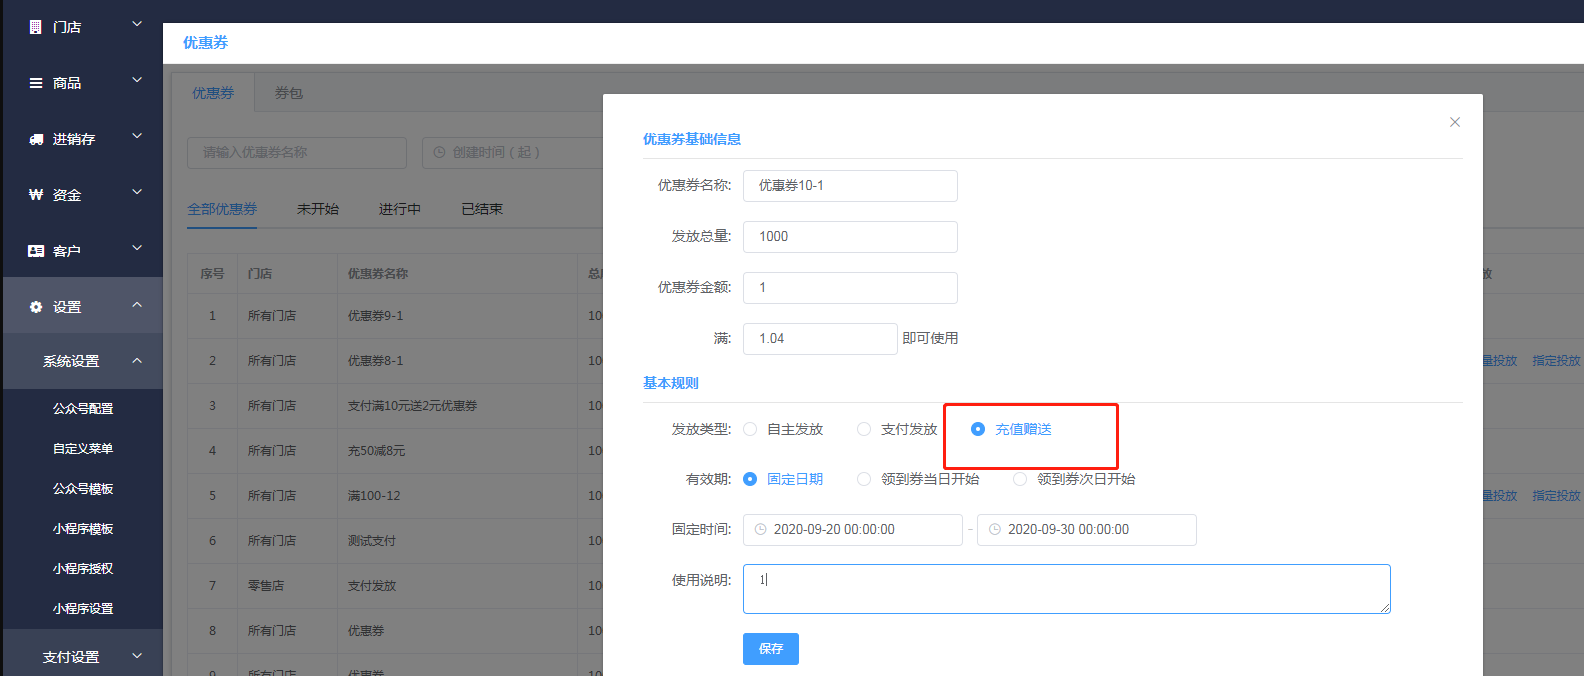Click clock icon in start fixed-time field

760,530
